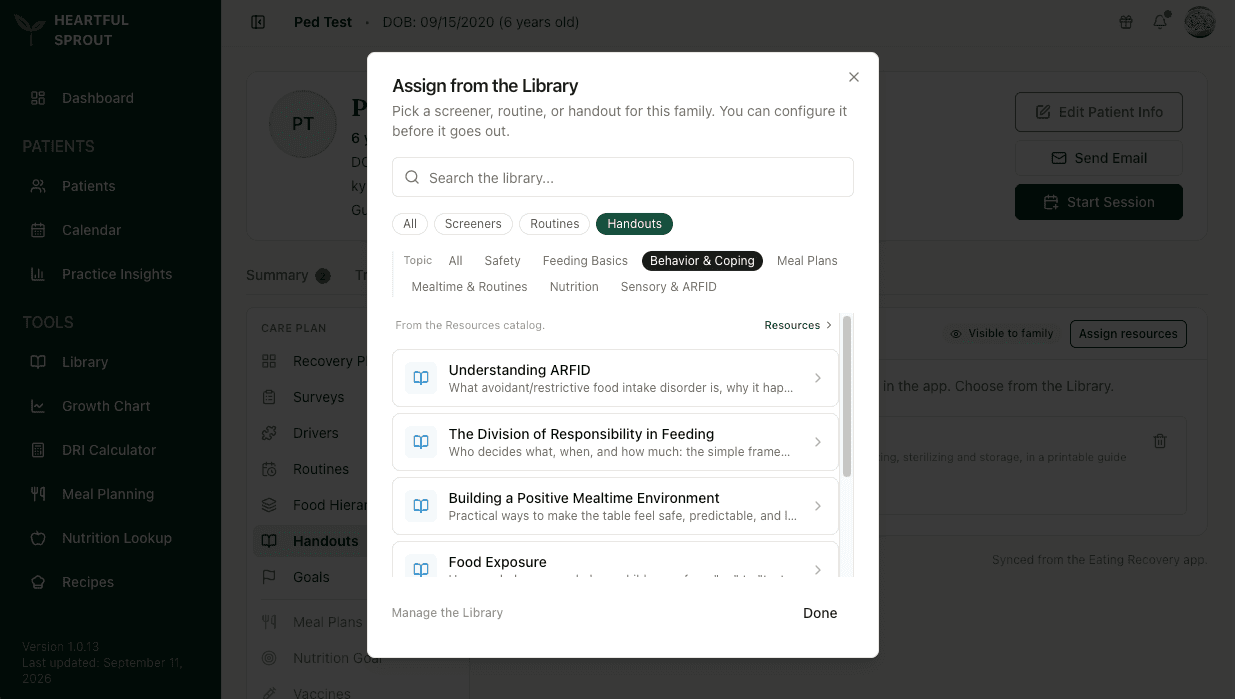Open the gift icon in top bar

tap(1126, 22)
